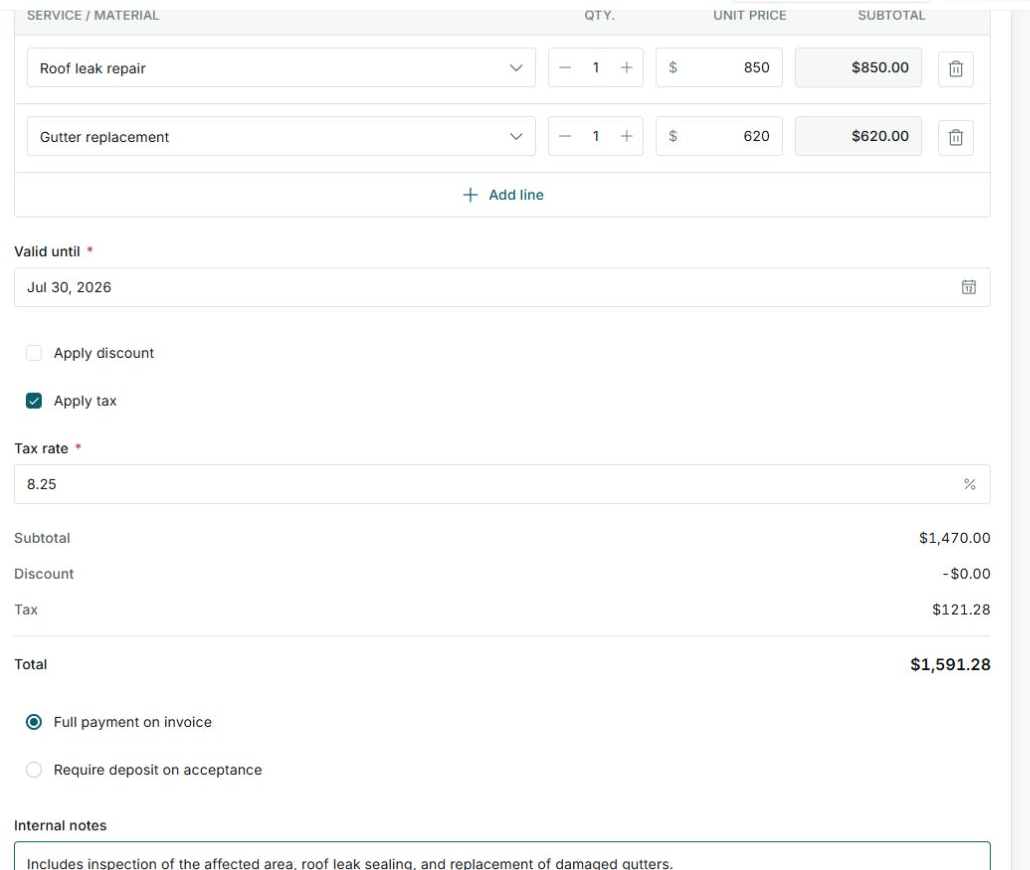
Task: Focus the Internal notes text area
Action: pos(502,856)
